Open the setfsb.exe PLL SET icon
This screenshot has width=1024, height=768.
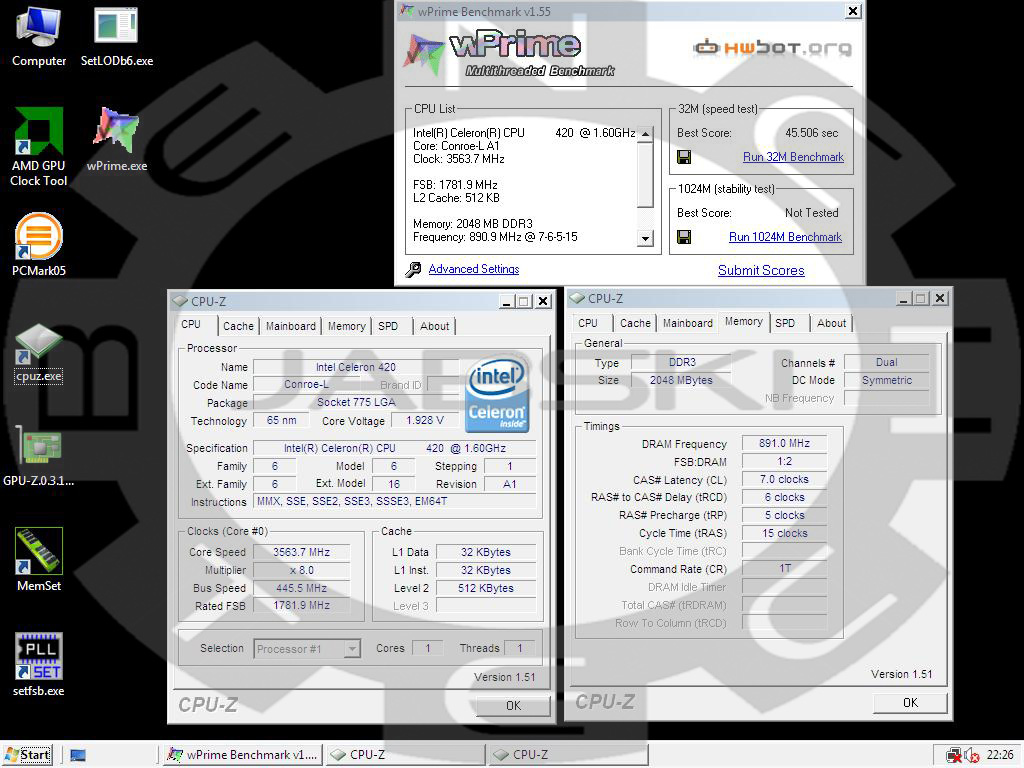[39, 665]
